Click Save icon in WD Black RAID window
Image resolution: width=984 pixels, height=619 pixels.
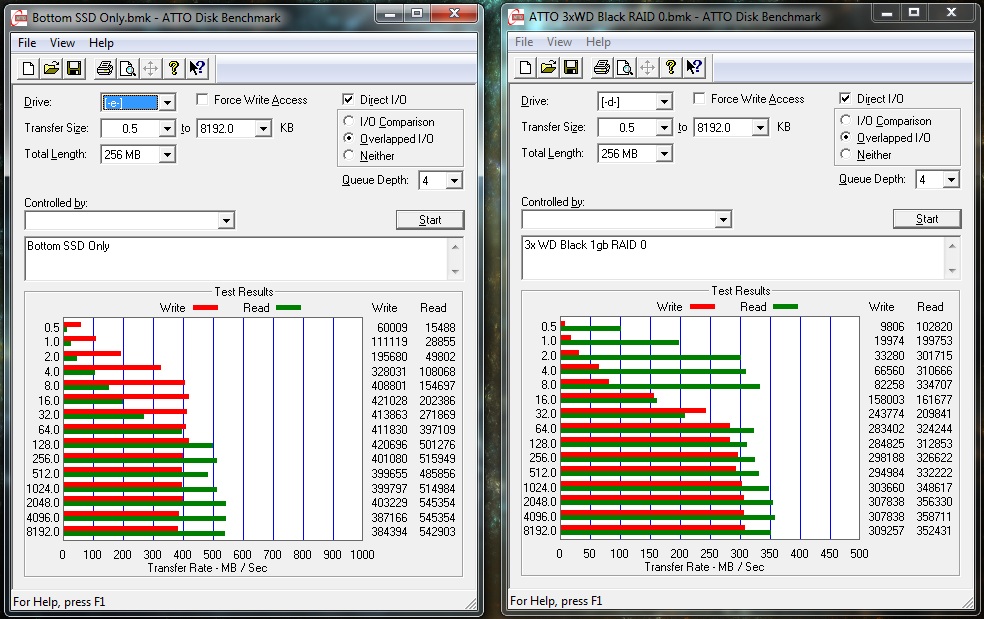pos(570,67)
